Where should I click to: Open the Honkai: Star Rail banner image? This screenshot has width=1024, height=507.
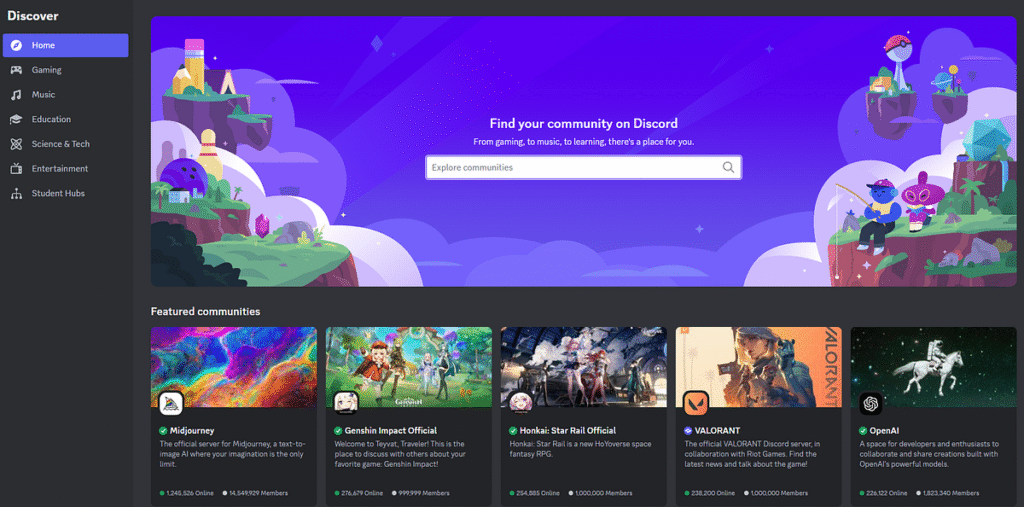tap(584, 367)
